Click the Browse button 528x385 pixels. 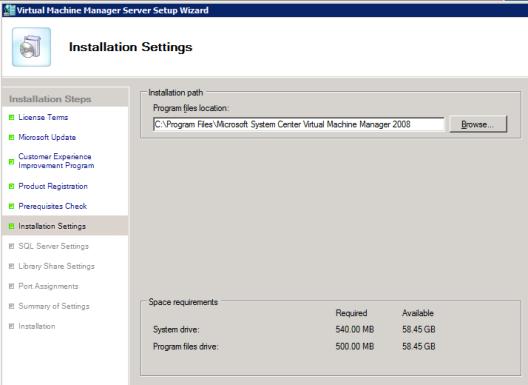478,124
